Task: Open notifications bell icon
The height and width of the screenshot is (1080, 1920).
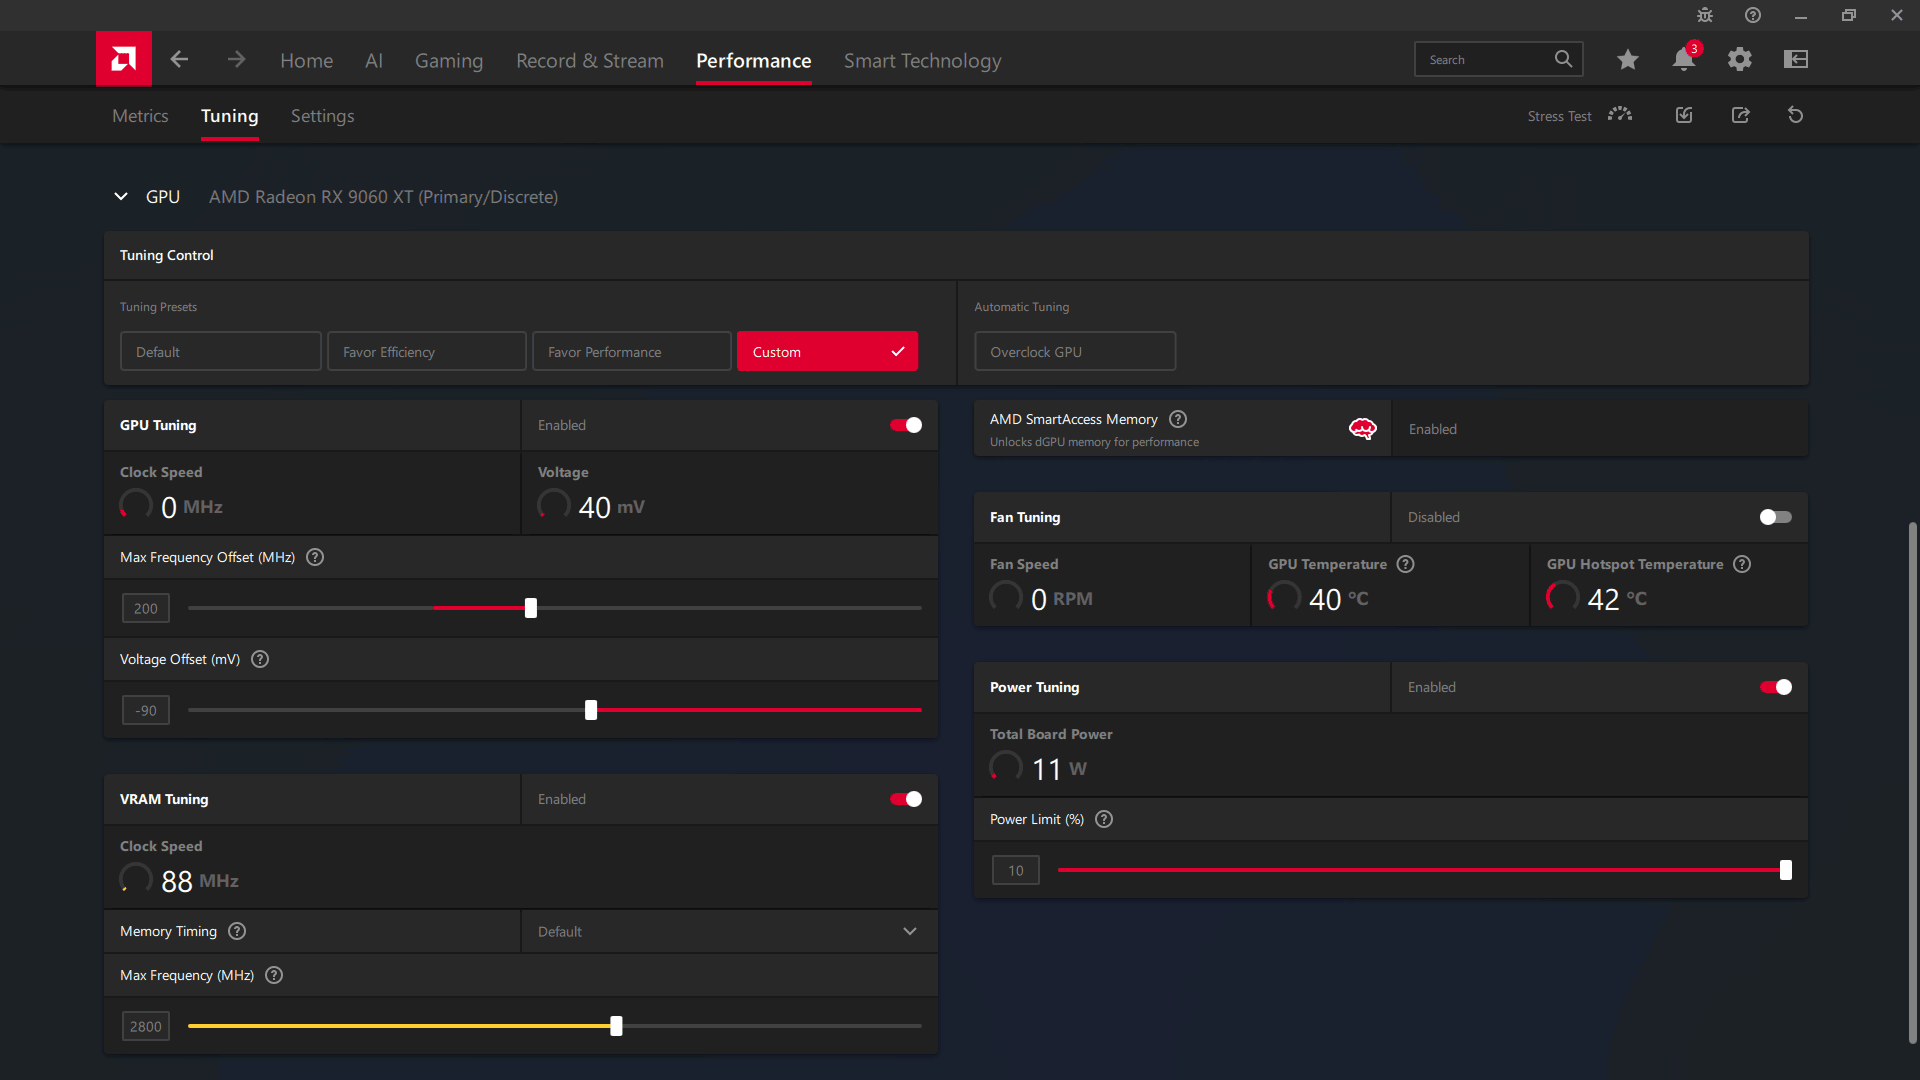Action: click(x=1683, y=60)
